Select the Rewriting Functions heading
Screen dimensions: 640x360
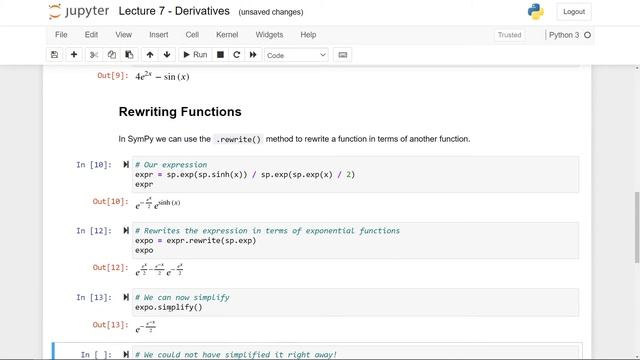pyautogui.click(x=180, y=112)
